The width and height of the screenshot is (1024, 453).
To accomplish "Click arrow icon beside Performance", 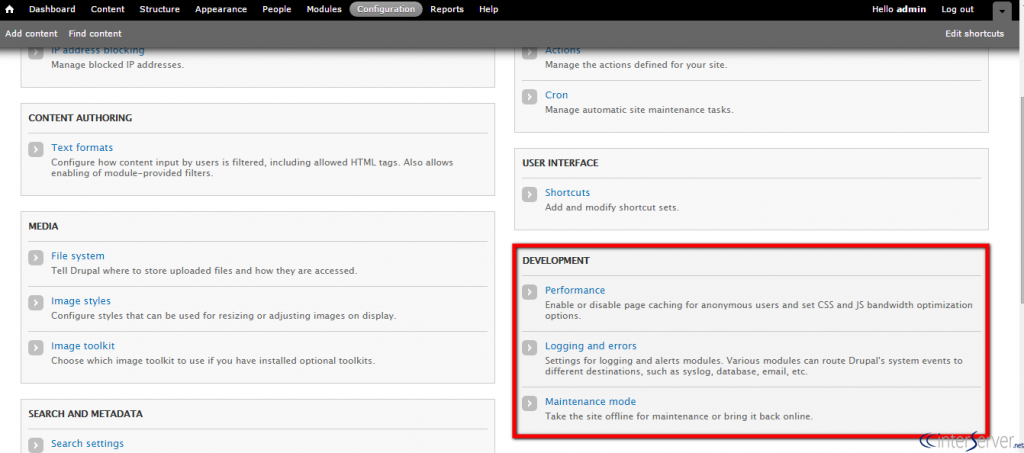I will tap(530, 292).
